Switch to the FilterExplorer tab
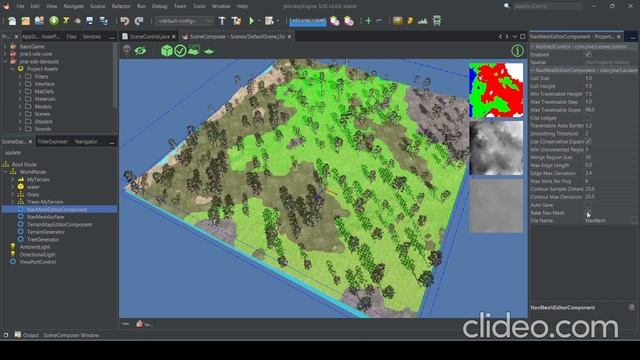This screenshot has height=360, width=640. tap(52, 142)
